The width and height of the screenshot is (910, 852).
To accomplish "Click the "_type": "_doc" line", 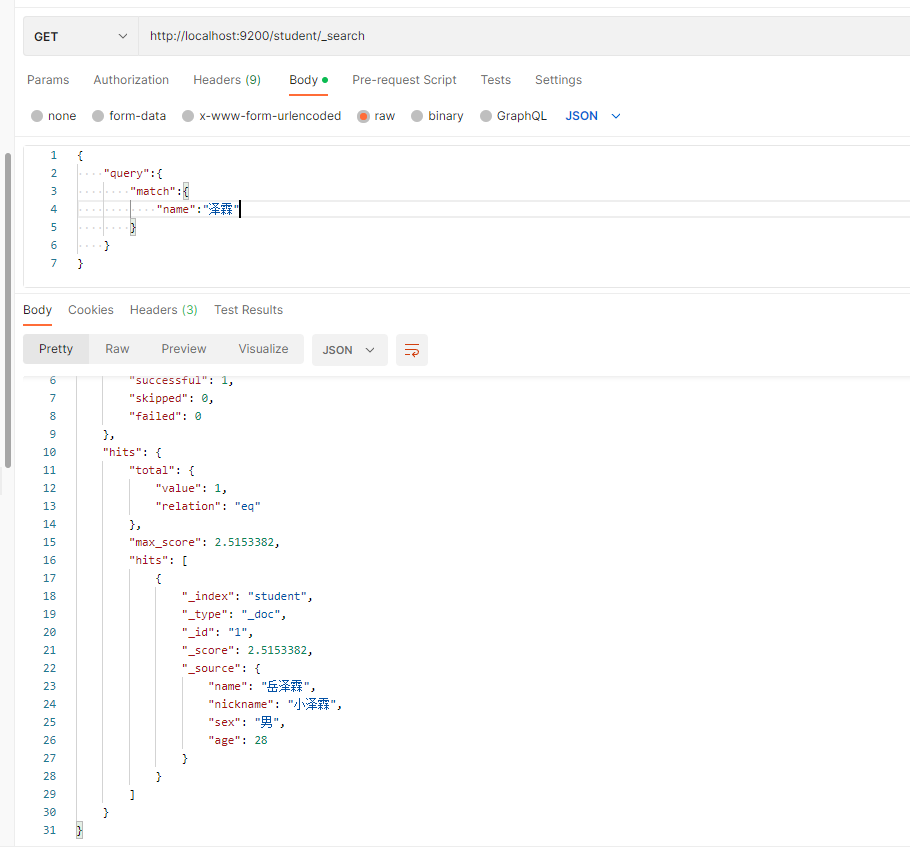I will pos(234,614).
